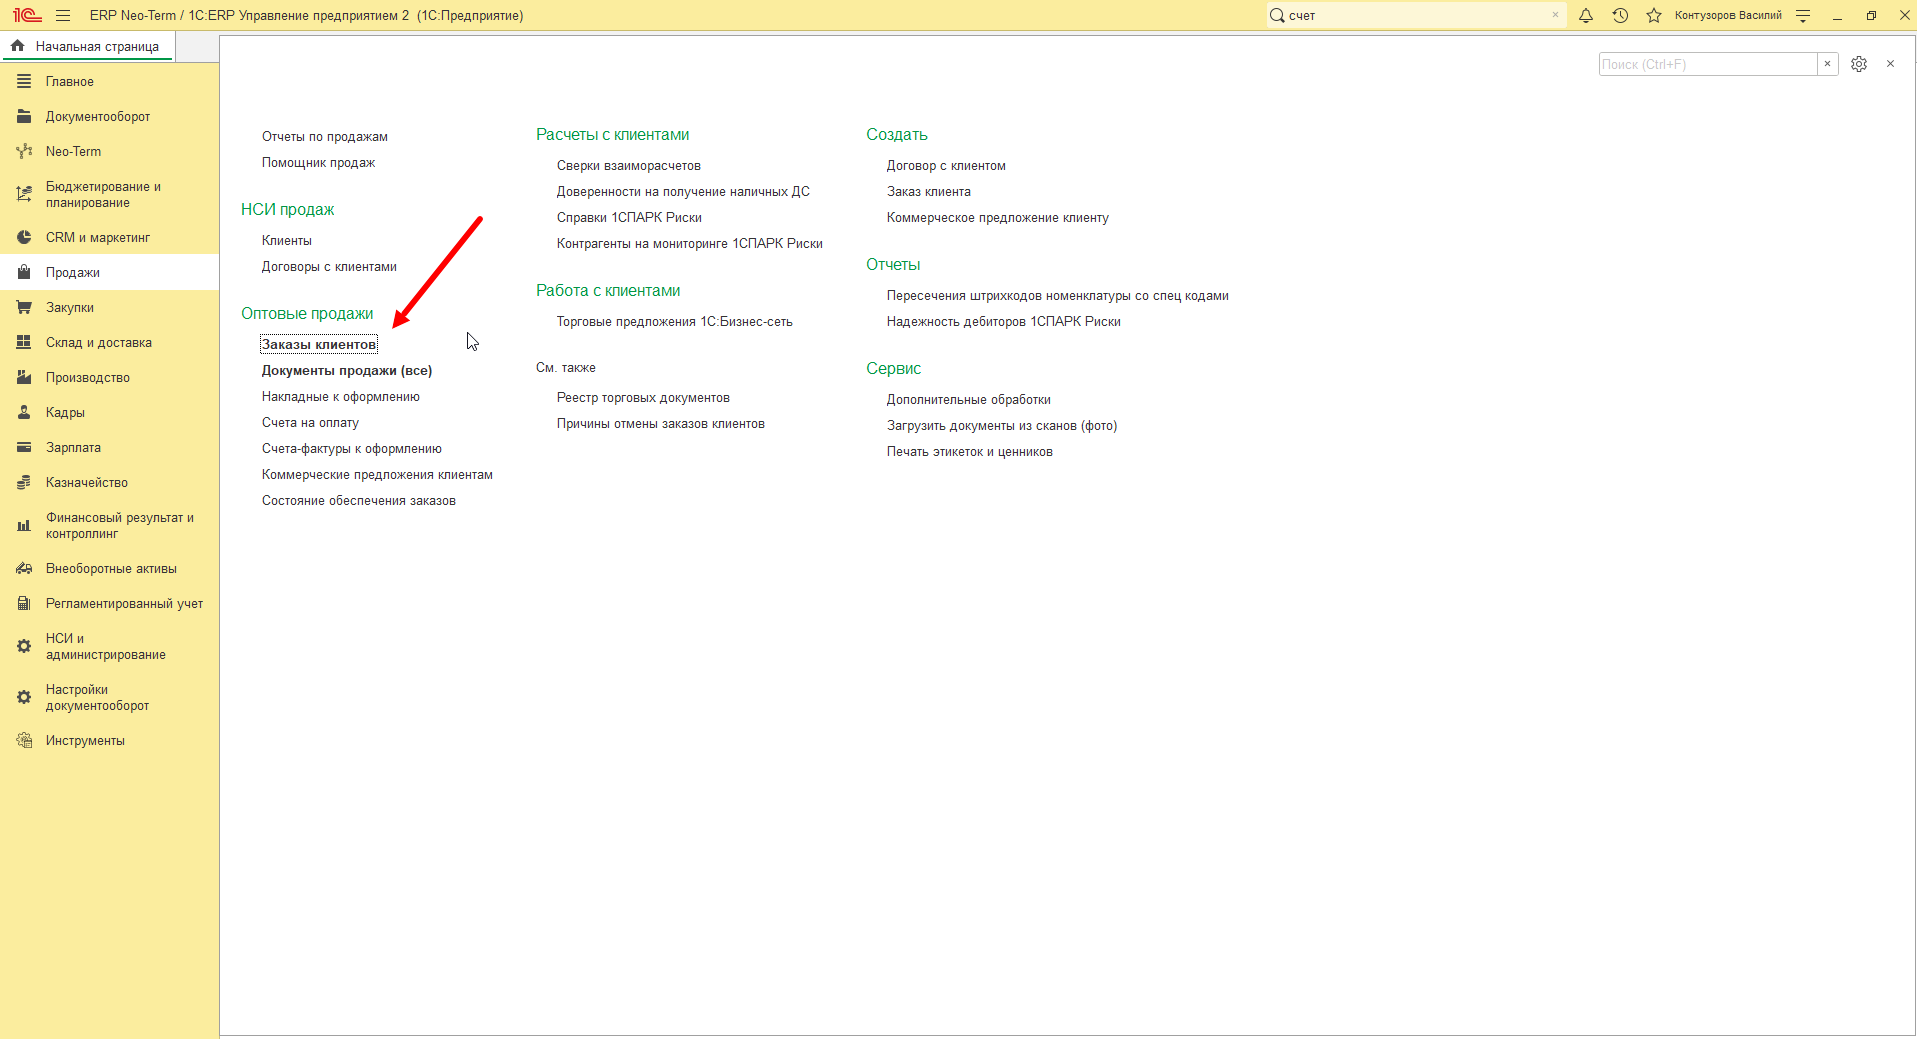The image size is (1917, 1039).
Task: Create Договор с клиентом
Action: click(x=946, y=165)
